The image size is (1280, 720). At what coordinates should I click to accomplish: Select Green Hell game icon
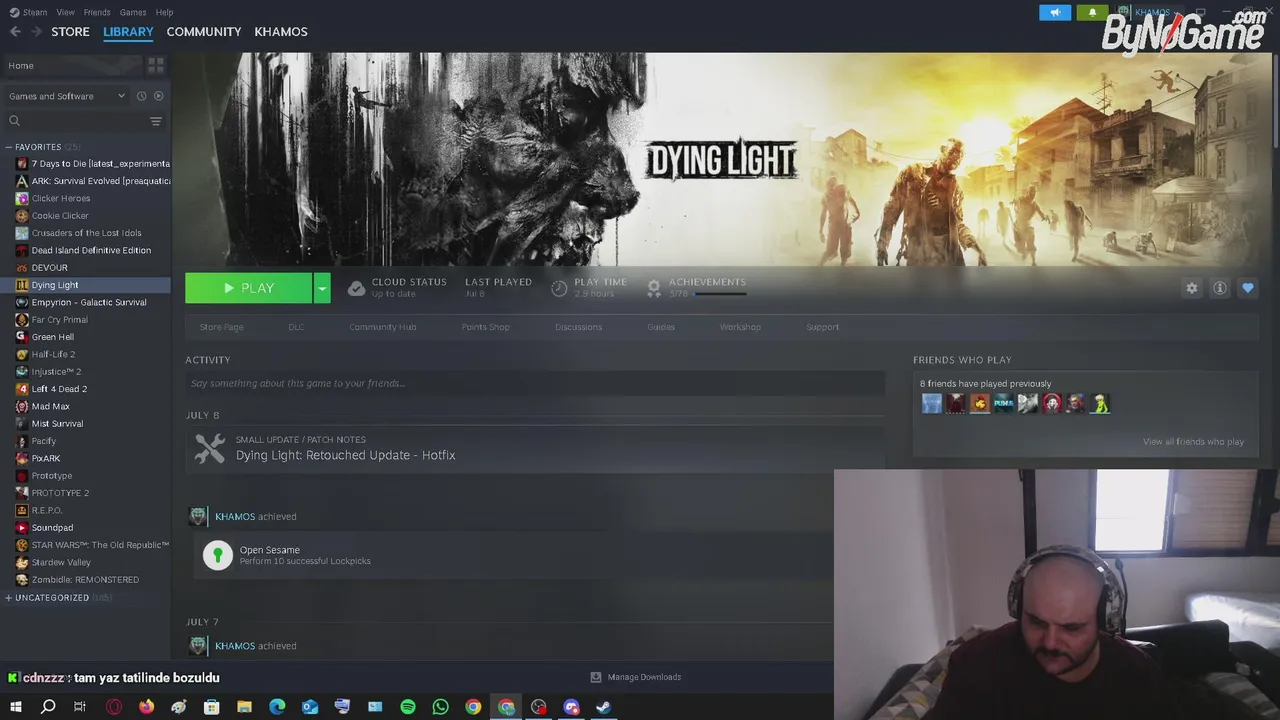point(22,337)
